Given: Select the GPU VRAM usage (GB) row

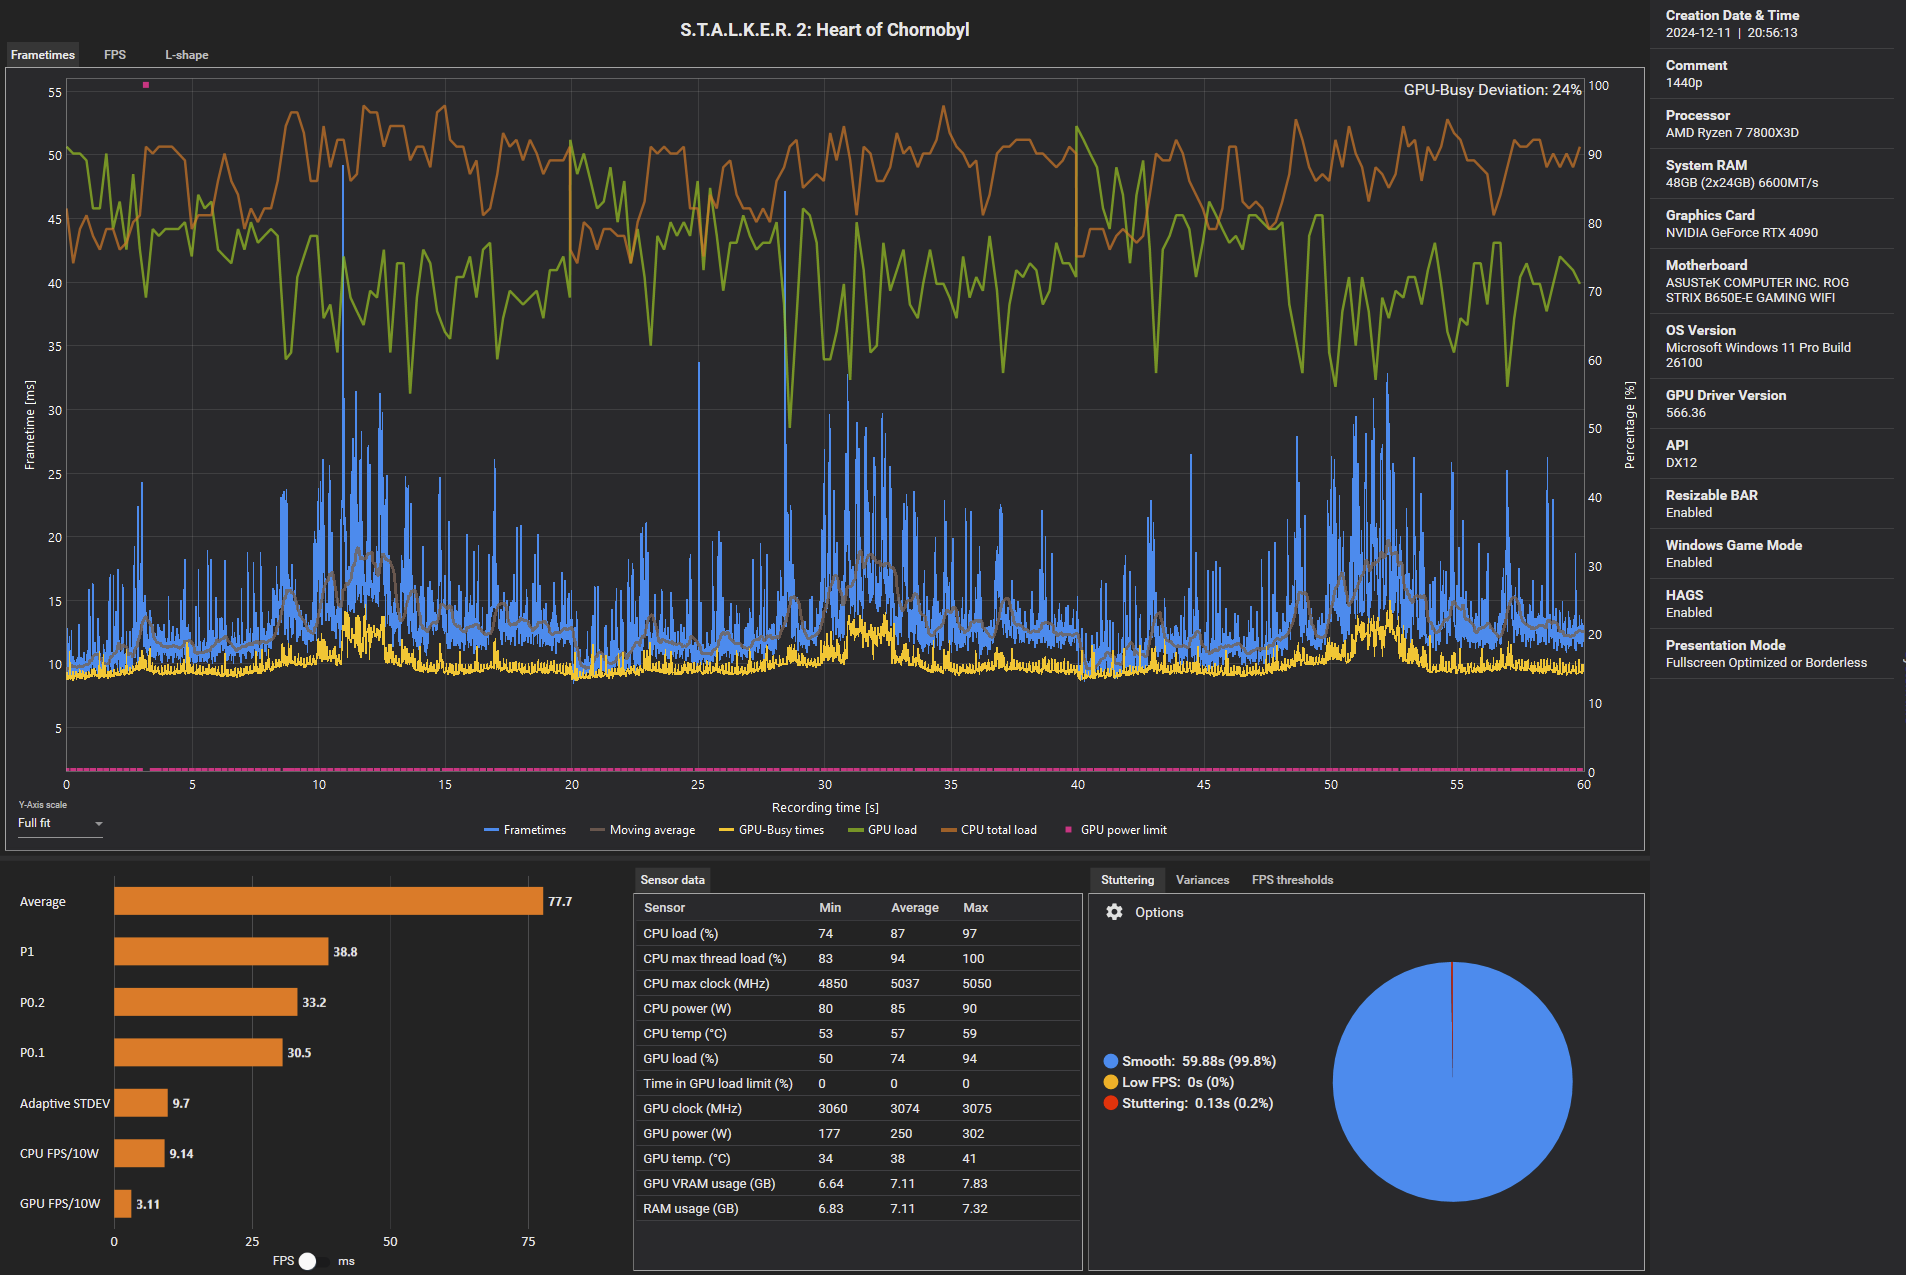Looking at the screenshot, I should click(x=858, y=1183).
